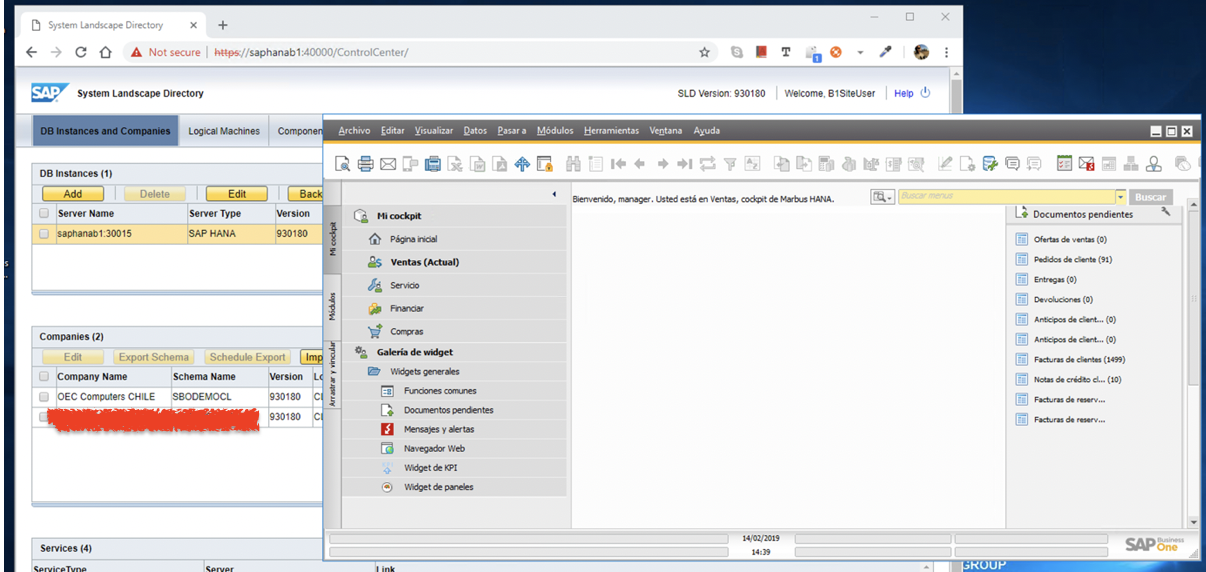Click the email envelope toolbar icon

click(387, 164)
